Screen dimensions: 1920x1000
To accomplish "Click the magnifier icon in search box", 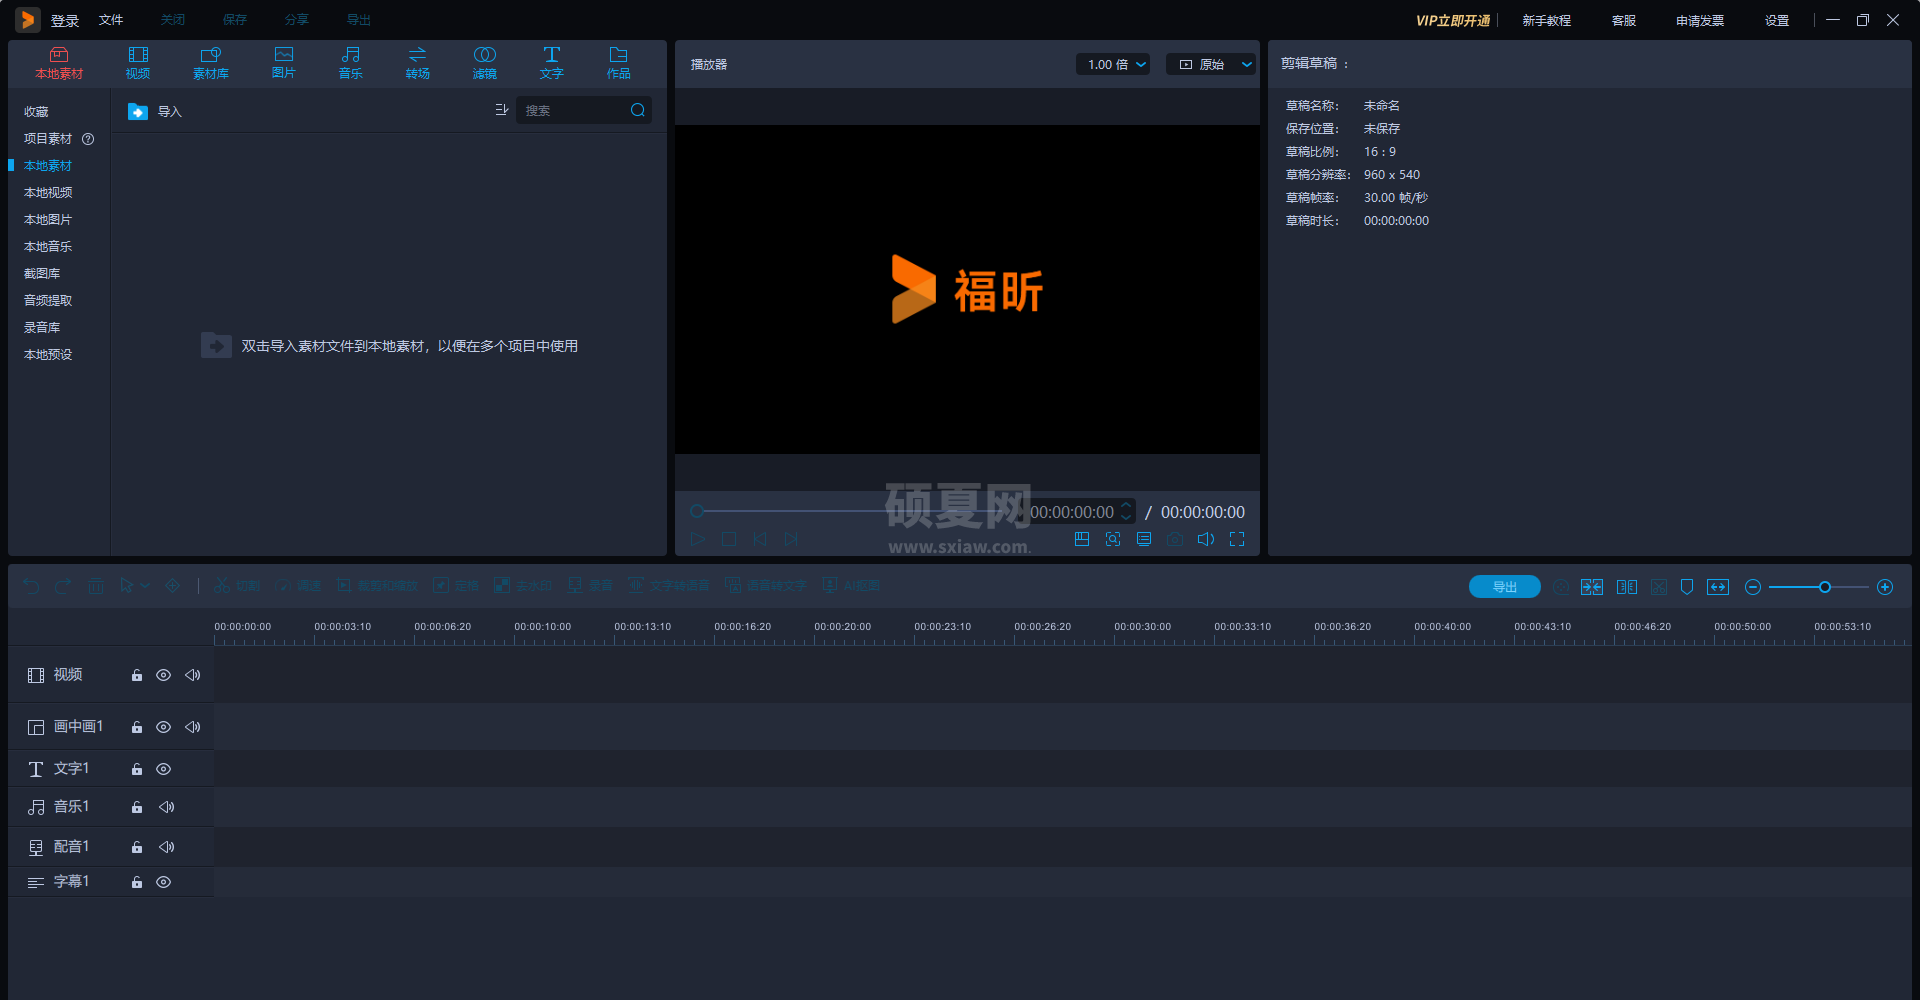I will [638, 110].
